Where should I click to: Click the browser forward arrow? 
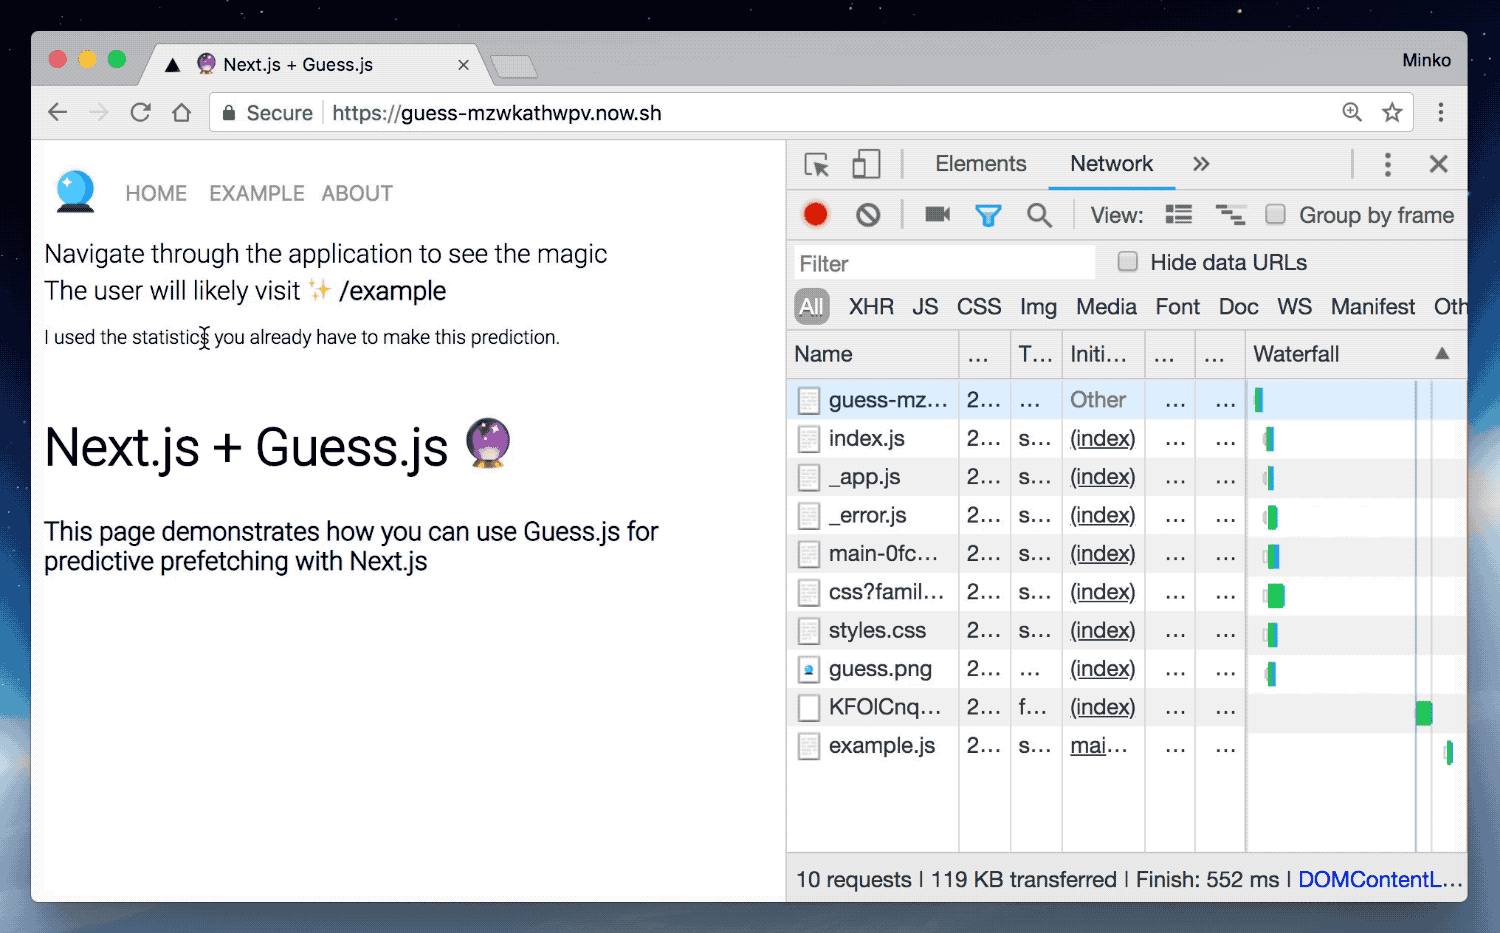click(x=99, y=113)
